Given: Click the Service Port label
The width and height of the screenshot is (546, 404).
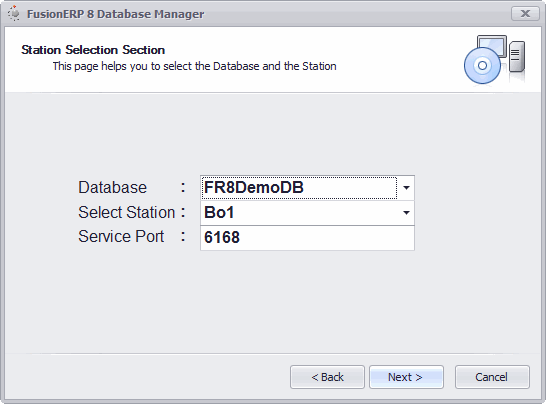Looking at the screenshot, I should [x=121, y=236].
